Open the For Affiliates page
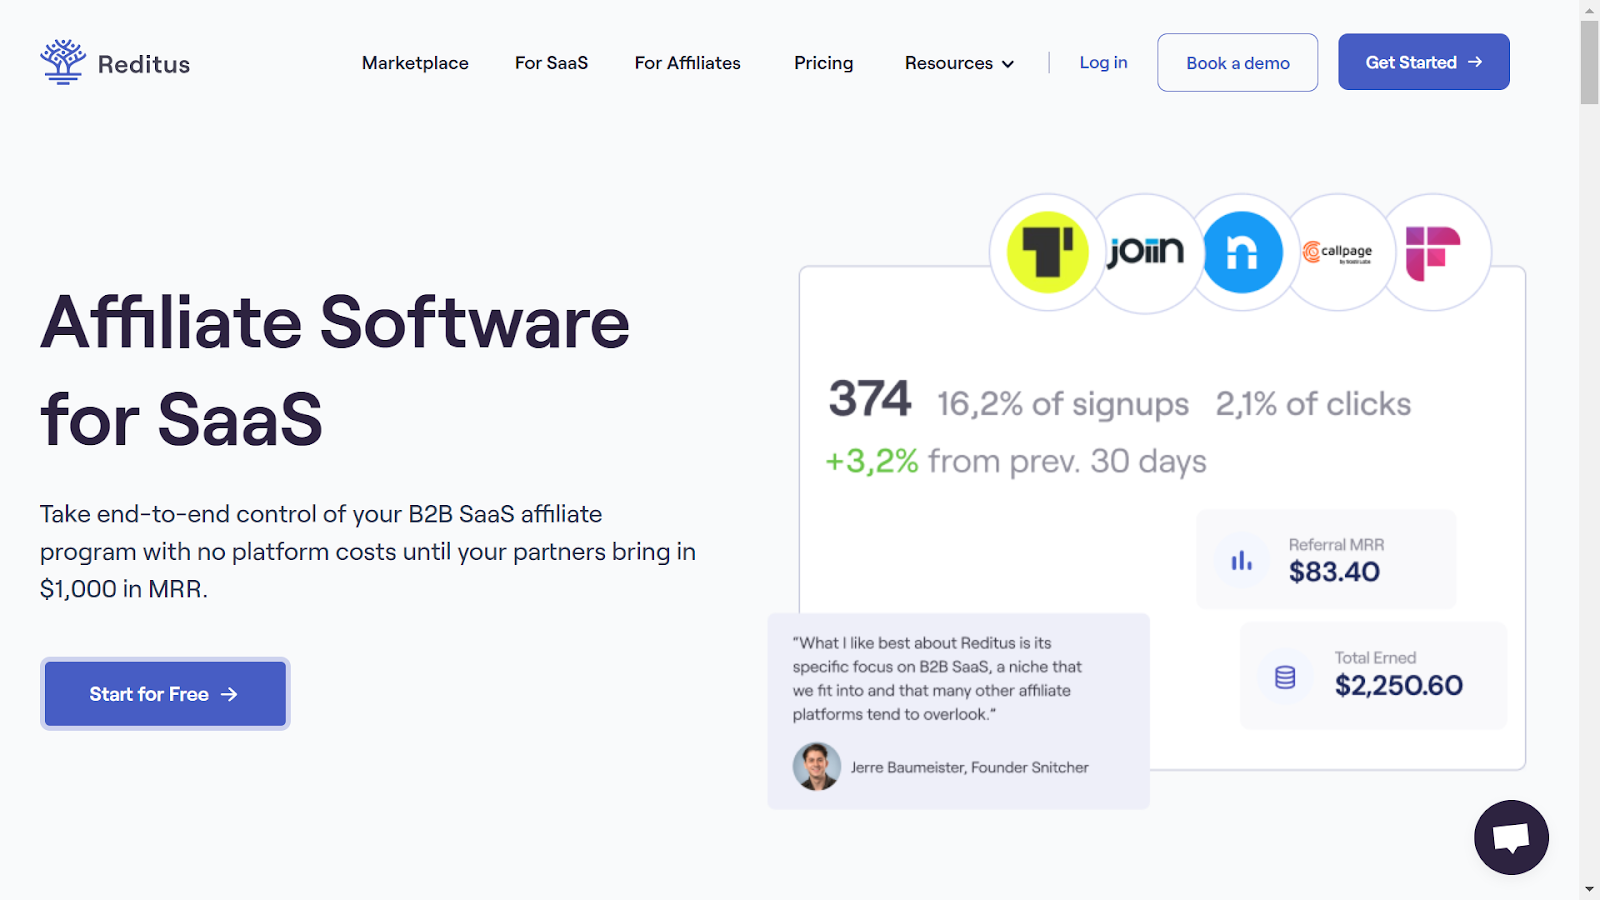This screenshot has height=900, width=1600. (687, 63)
